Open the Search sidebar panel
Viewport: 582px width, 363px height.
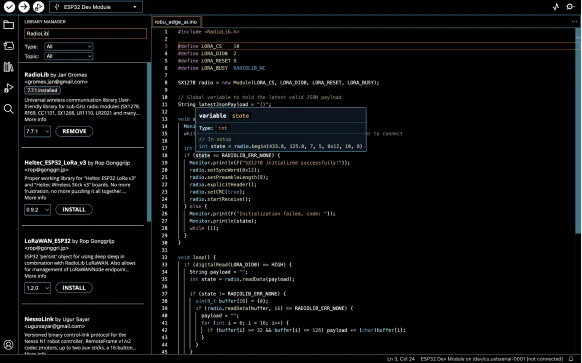tap(9, 109)
